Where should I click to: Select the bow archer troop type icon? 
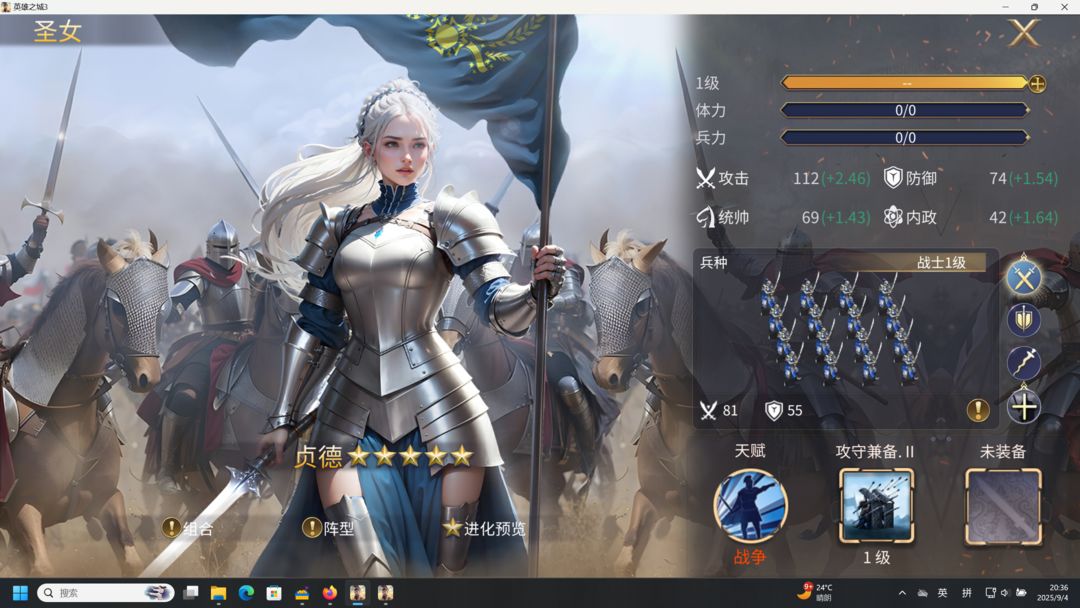1024,363
